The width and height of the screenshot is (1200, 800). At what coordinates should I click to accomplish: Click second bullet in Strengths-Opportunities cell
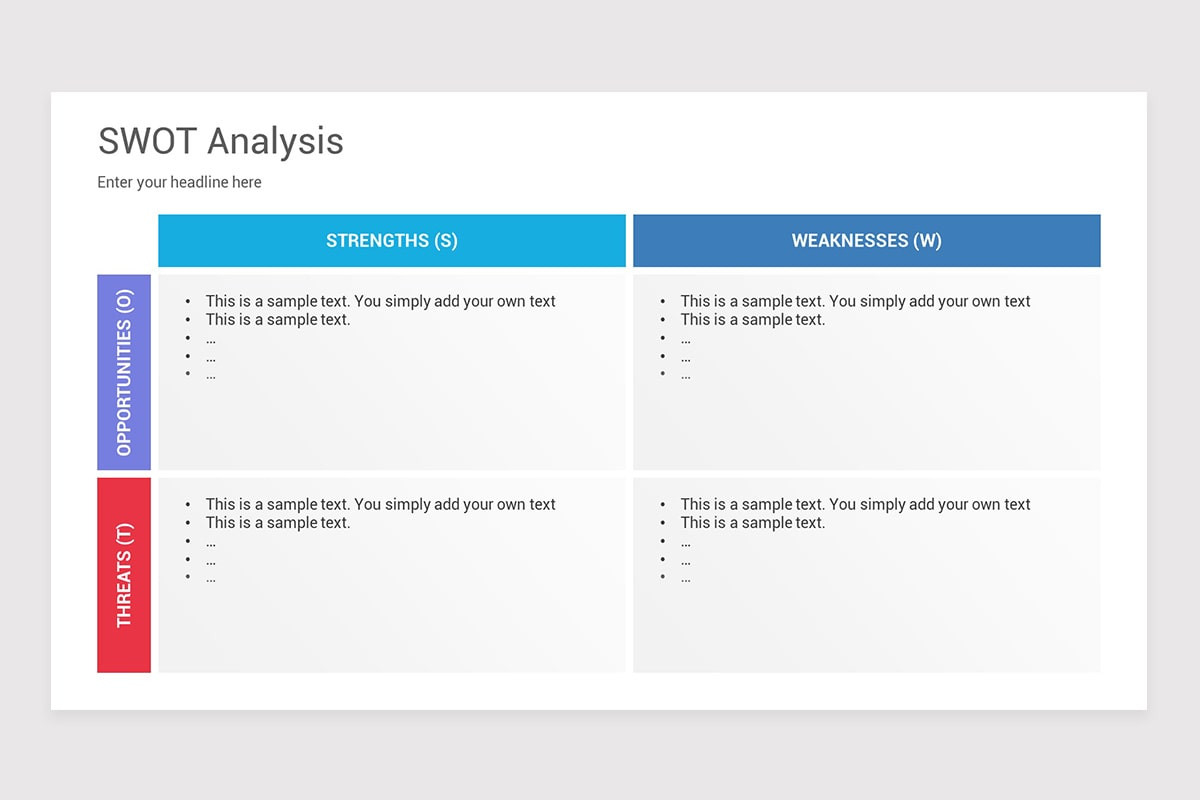(x=278, y=320)
